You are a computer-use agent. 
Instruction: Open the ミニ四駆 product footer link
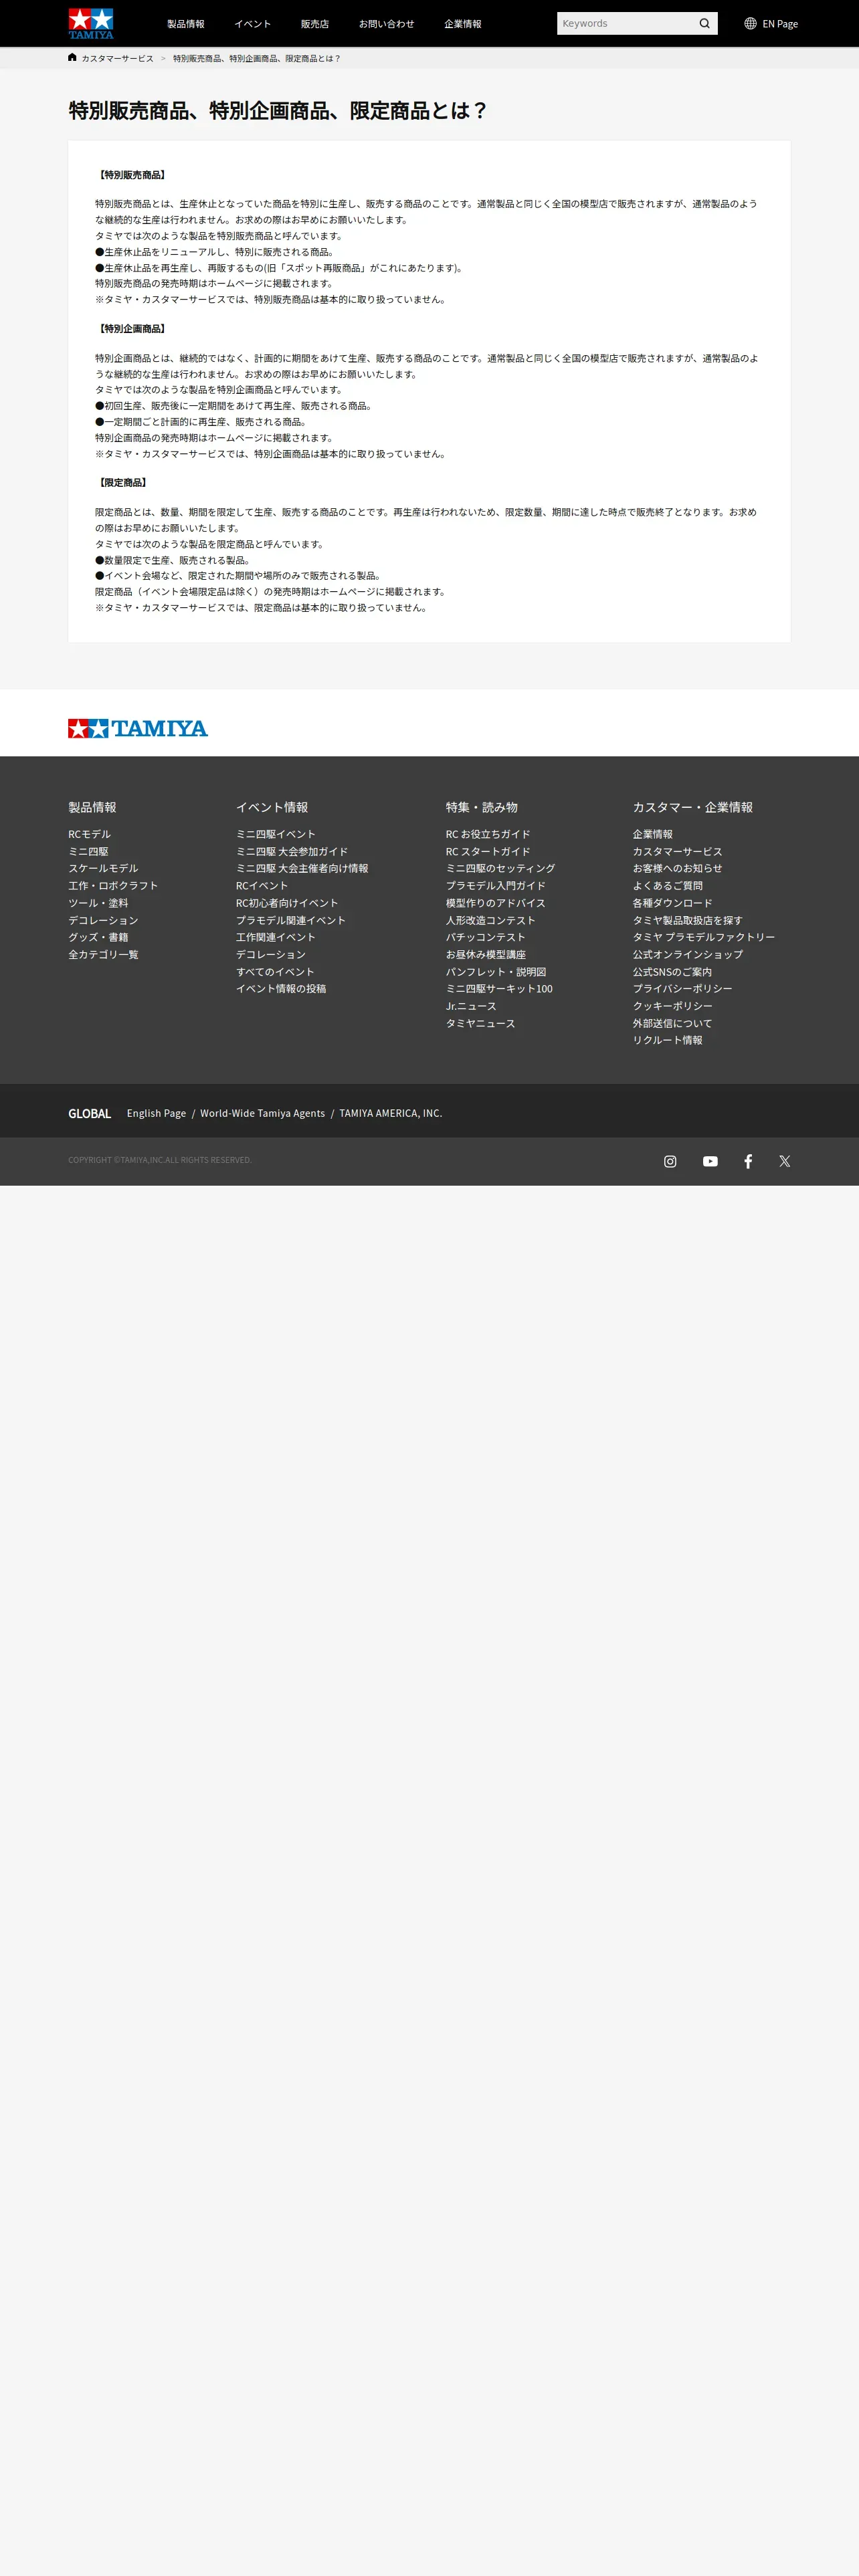[88, 851]
